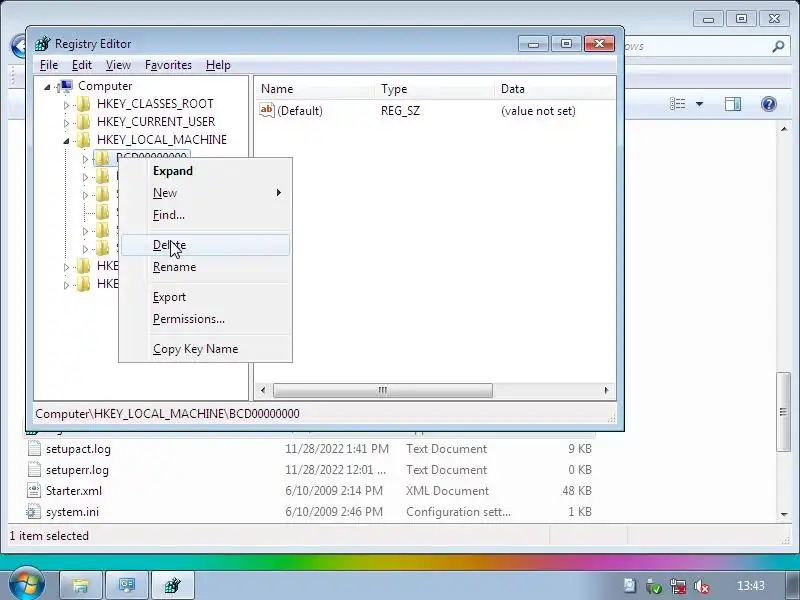Click the Computer icon in the tree
800x600 pixels.
click(x=65, y=86)
